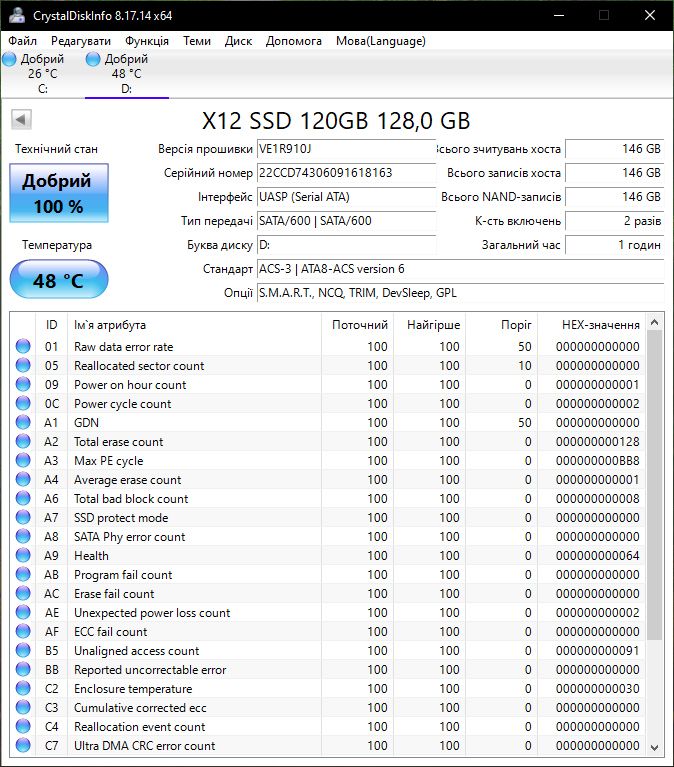Click the status icon for SATA Phy error count
This screenshot has width=674, height=767.
tap(23, 537)
